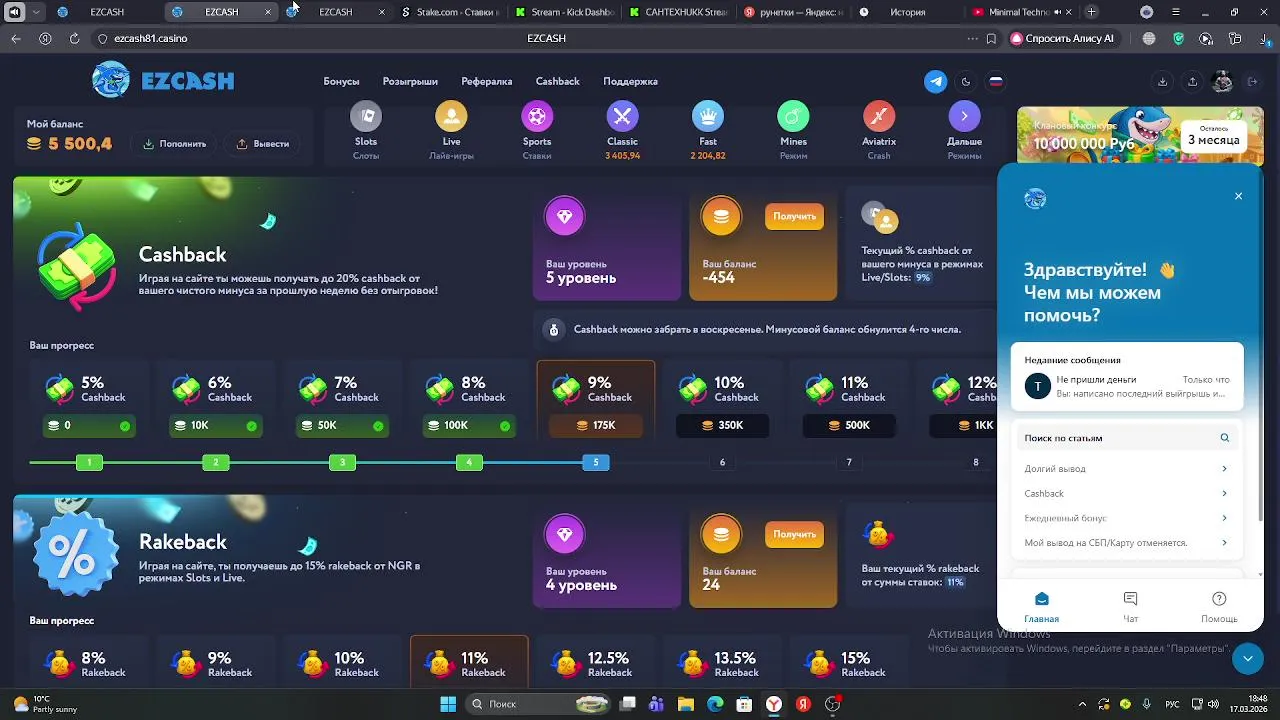Screen dimensions: 1280x720
Task: Click the Поиск по статьям search field
Action: click(1127, 438)
